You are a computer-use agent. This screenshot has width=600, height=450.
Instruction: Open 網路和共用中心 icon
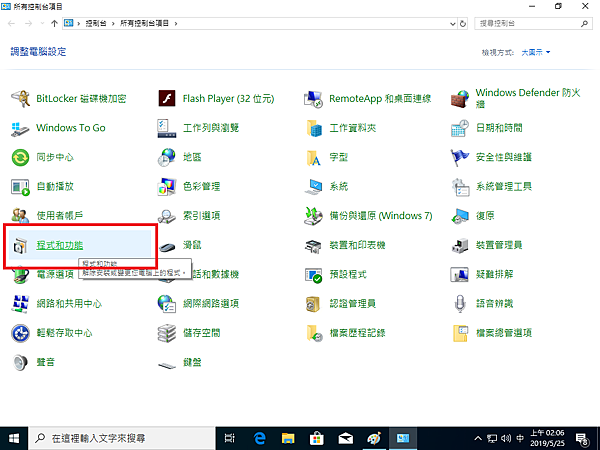[20, 304]
